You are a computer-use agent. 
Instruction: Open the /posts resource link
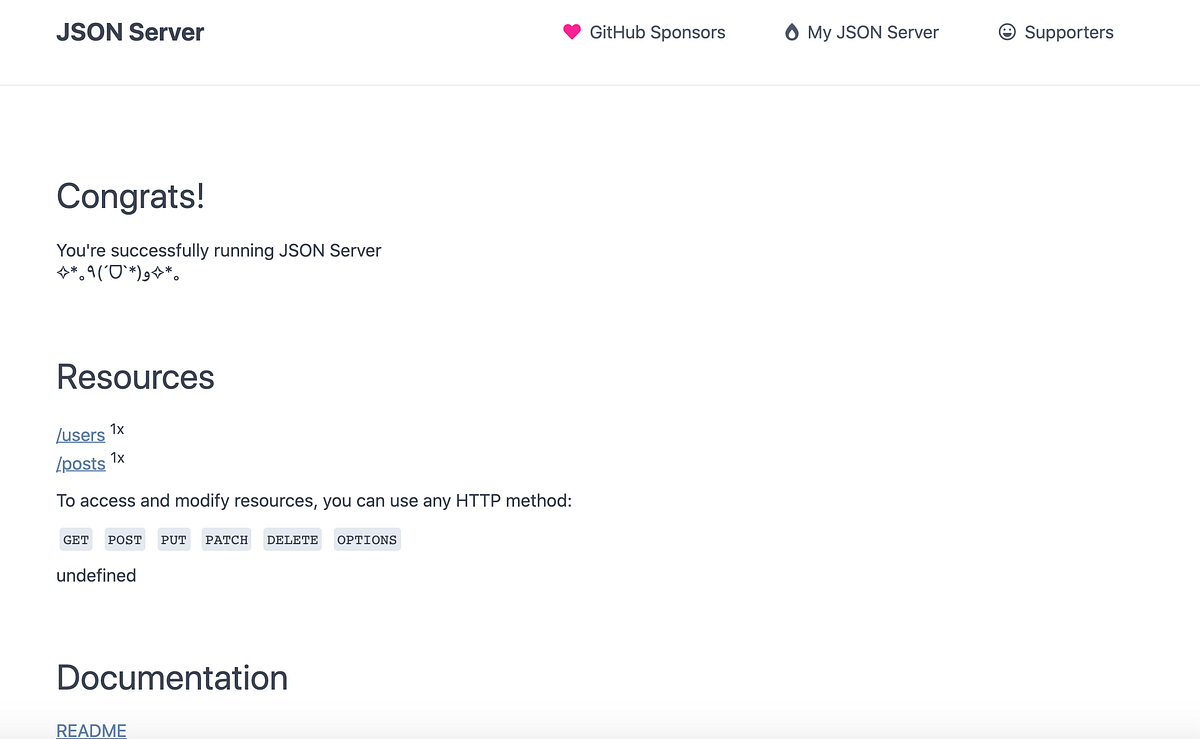pyautogui.click(x=80, y=463)
